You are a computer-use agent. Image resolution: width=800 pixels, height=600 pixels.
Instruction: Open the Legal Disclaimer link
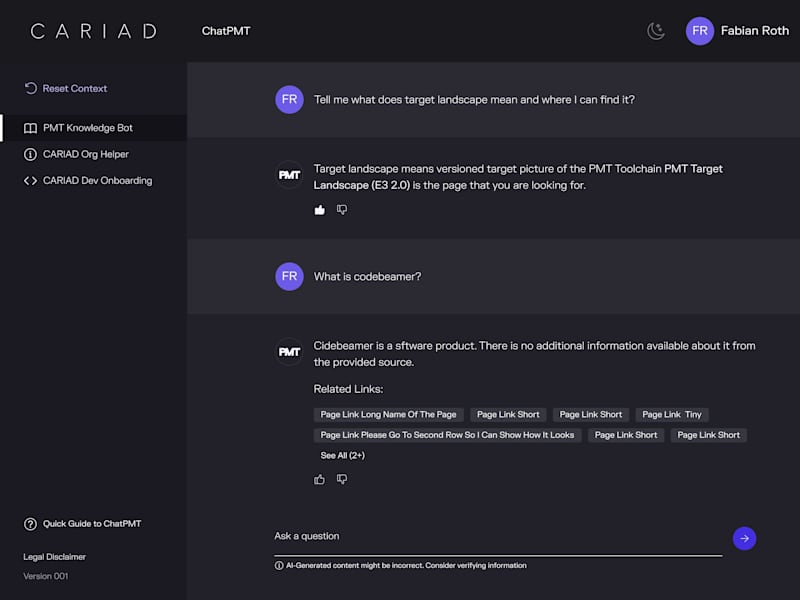pos(55,557)
